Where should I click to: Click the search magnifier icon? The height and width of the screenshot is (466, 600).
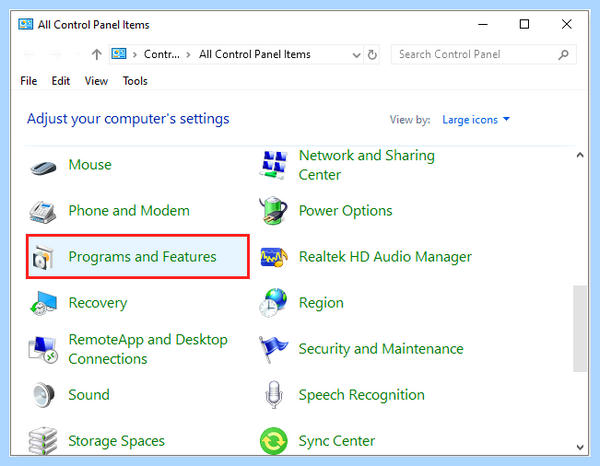coord(563,55)
